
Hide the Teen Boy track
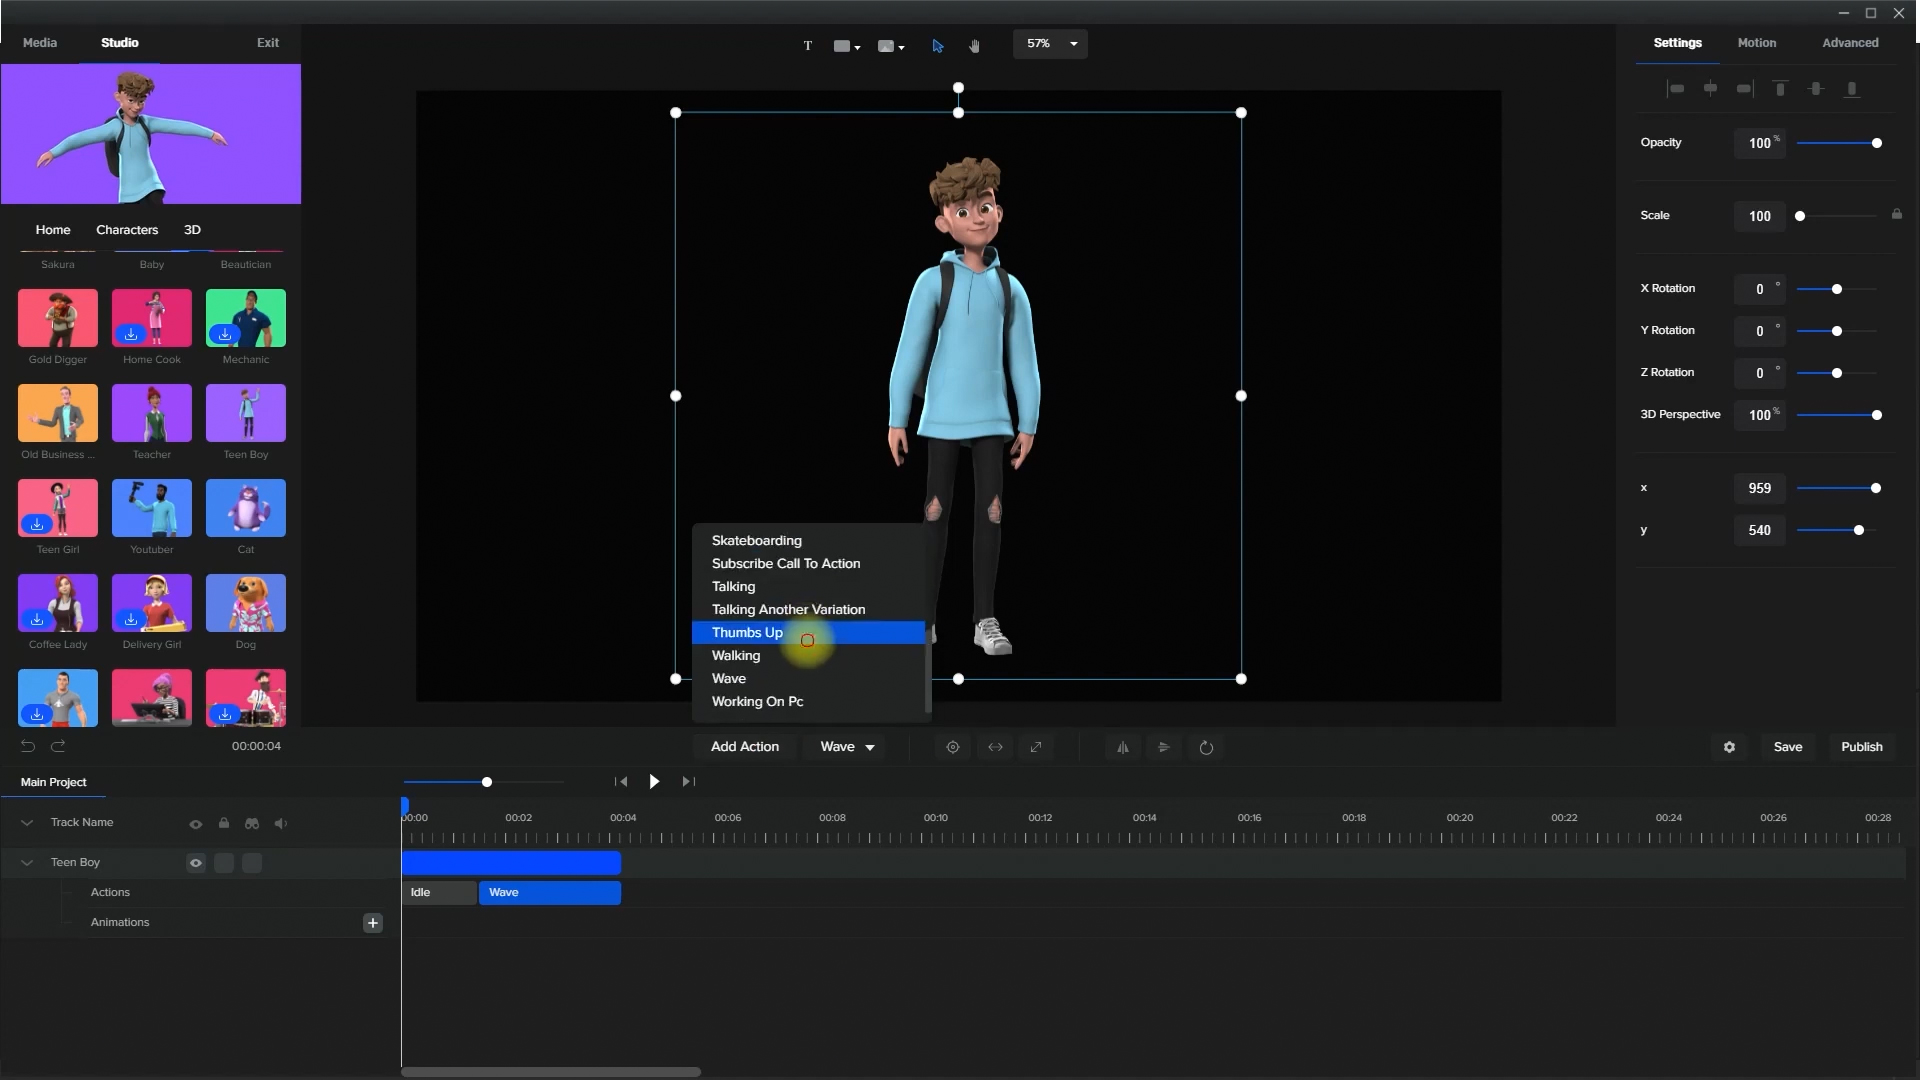coord(196,863)
